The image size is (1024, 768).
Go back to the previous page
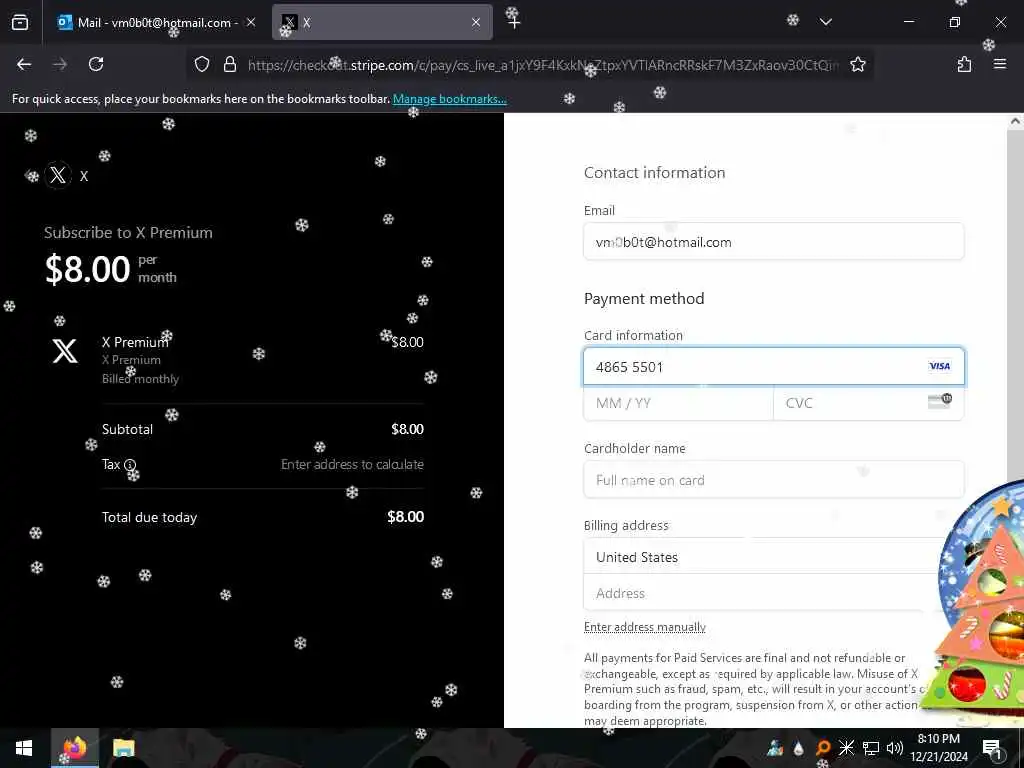tap(24, 64)
